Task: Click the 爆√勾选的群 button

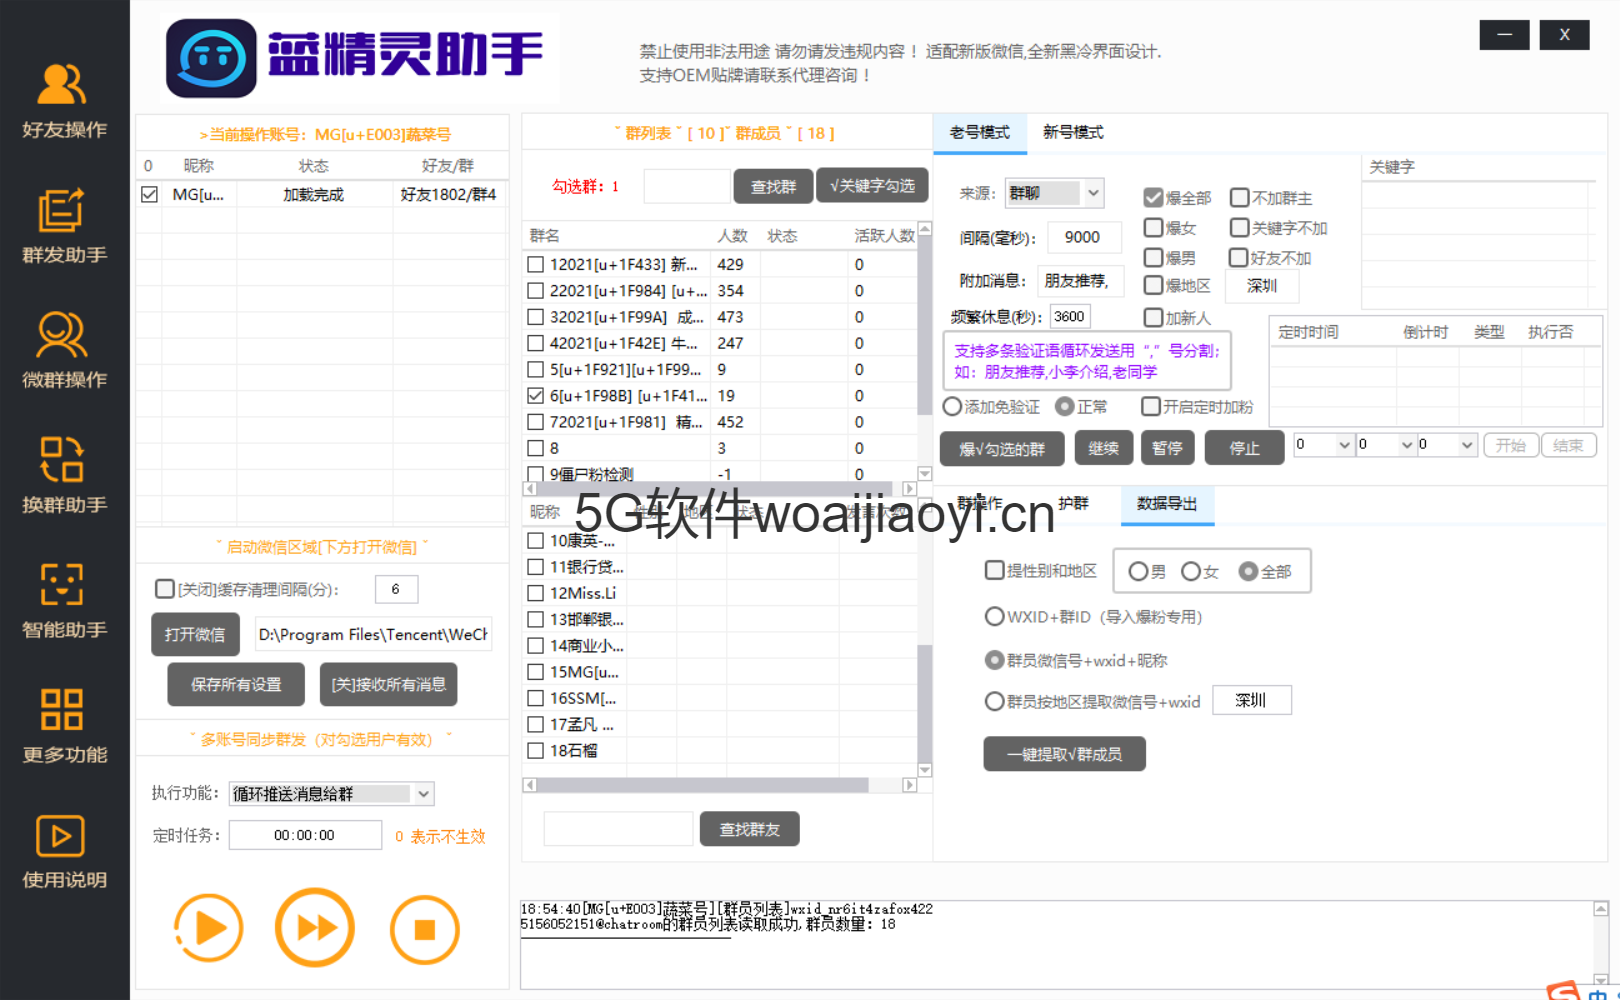Action: 1002,448
